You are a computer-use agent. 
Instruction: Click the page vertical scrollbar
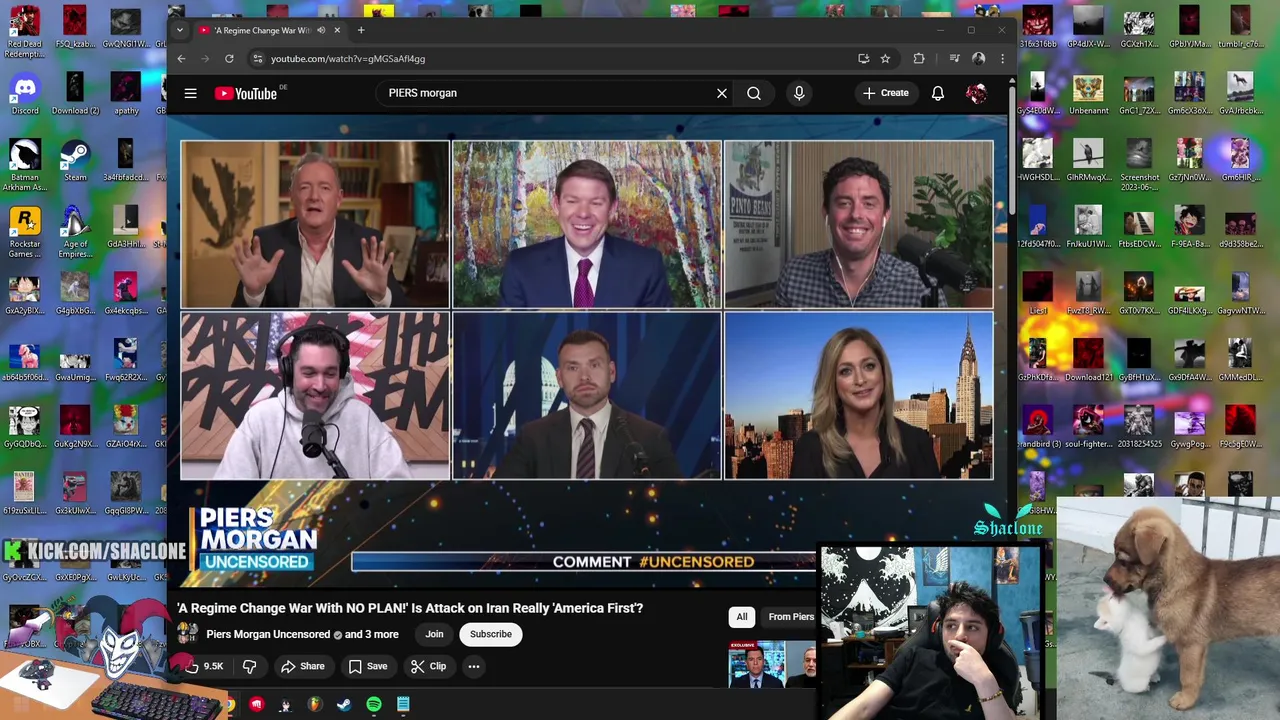[x=1011, y=150]
